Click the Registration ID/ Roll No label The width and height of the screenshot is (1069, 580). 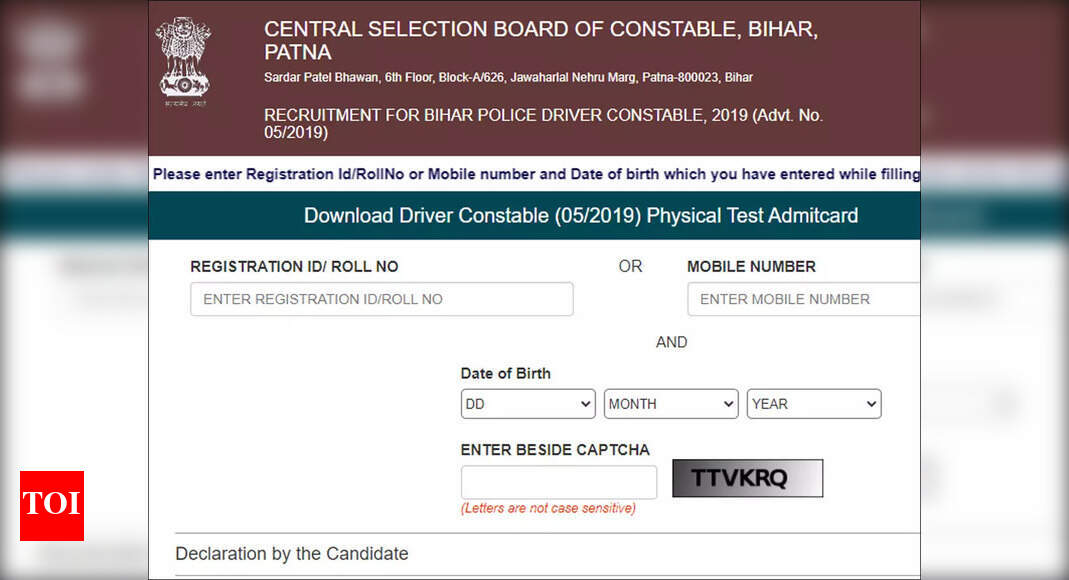tap(294, 266)
